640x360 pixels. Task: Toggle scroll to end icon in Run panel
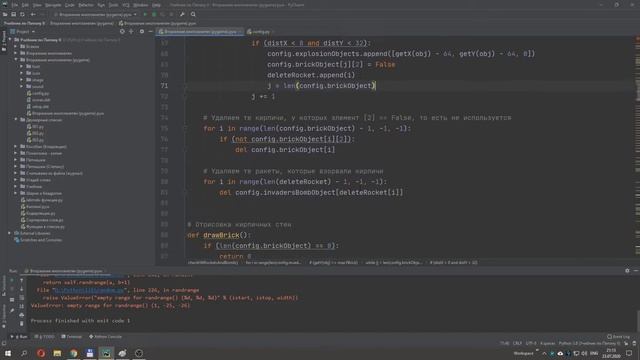[22, 306]
